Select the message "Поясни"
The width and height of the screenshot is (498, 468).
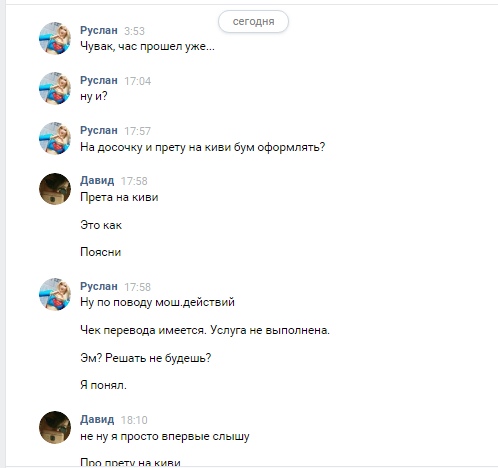100,252
